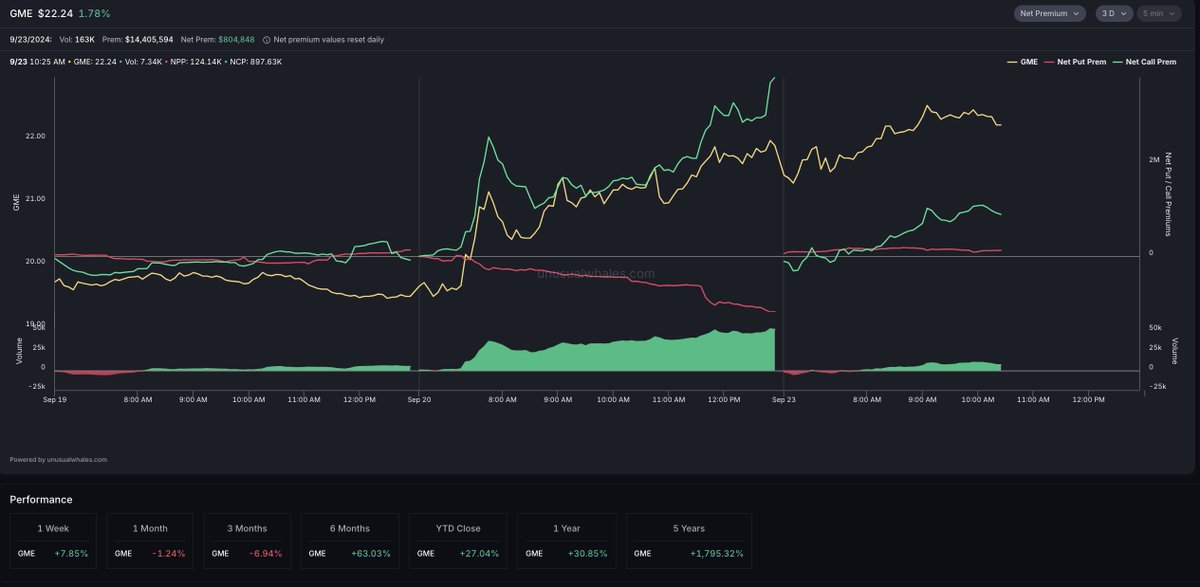Click the info icon beside net premium note
1200x587 pixels.
[267, 40]
